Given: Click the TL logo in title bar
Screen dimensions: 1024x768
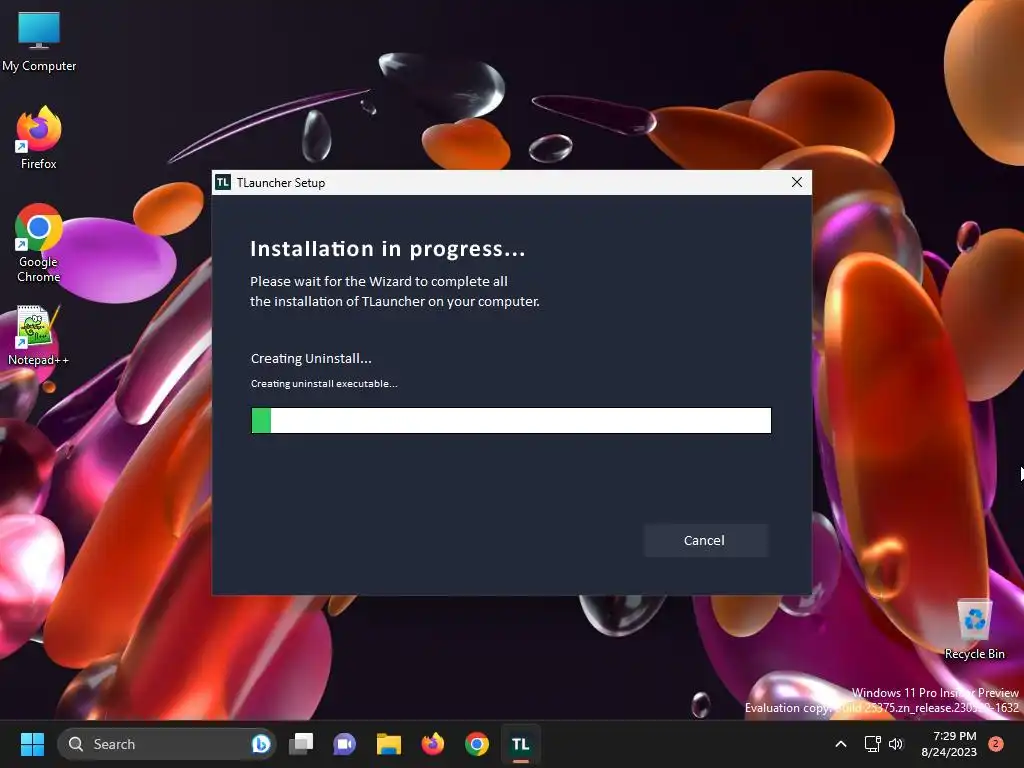Looking at the screenshot, I should 223,182.
